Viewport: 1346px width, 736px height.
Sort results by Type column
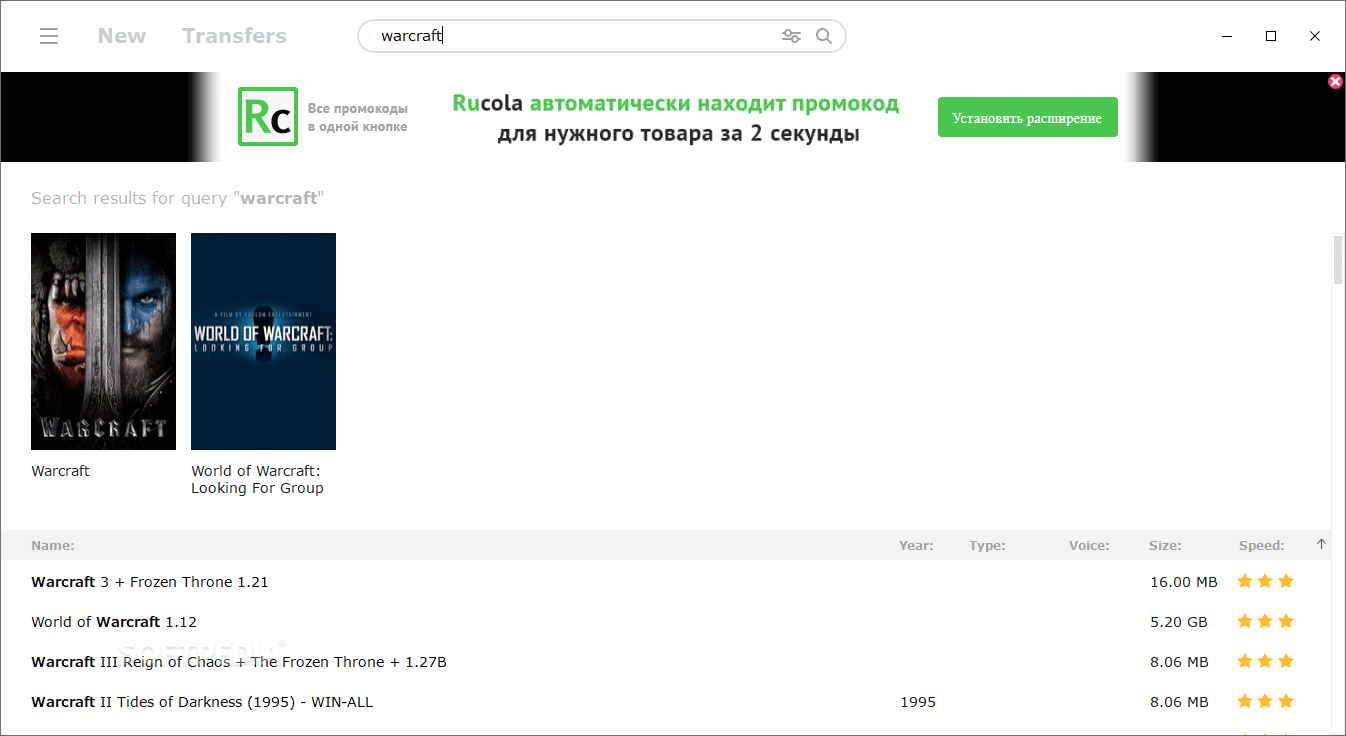(987, 546)
